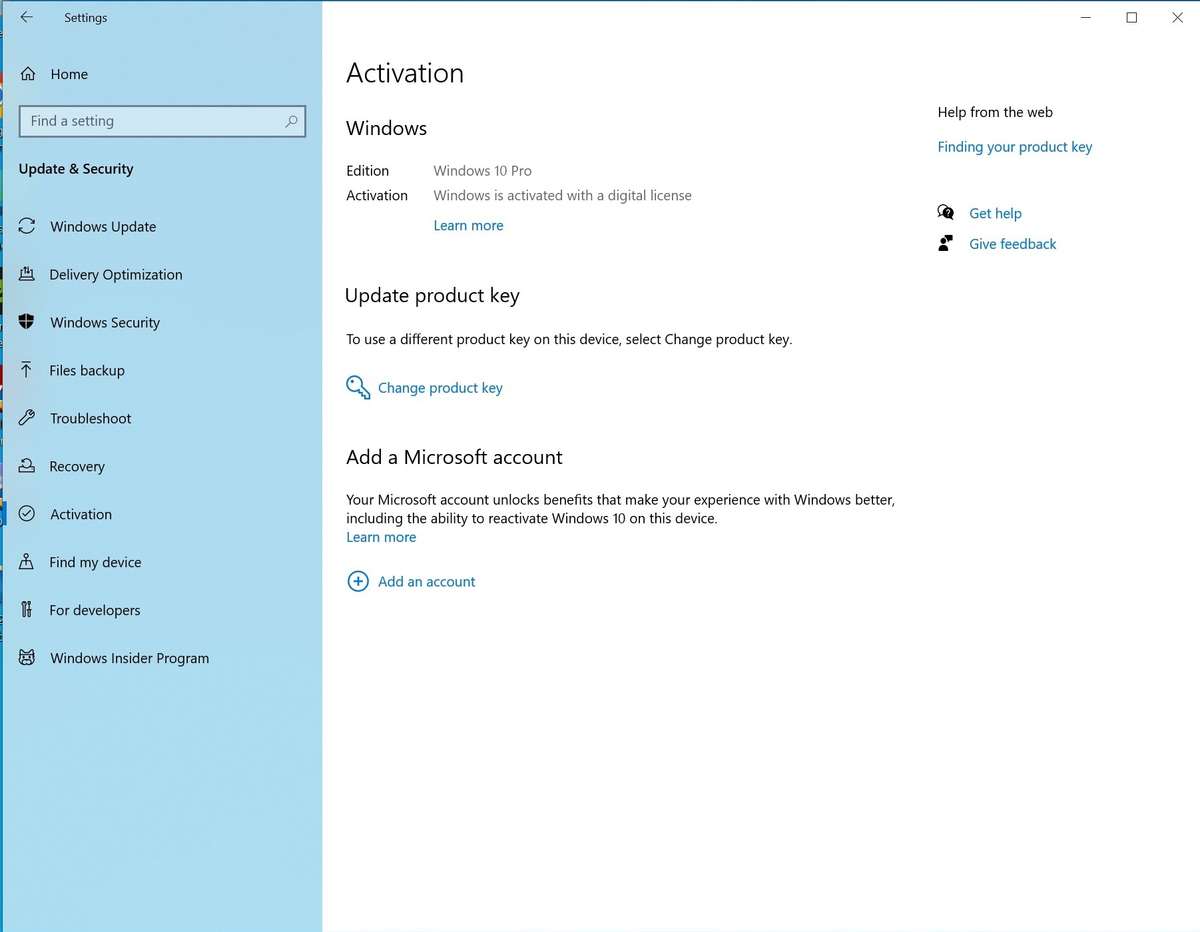Click Learn more under Add a Microsoft account
The height and width of the screenshot is (932, 1200).
[381, 537]
